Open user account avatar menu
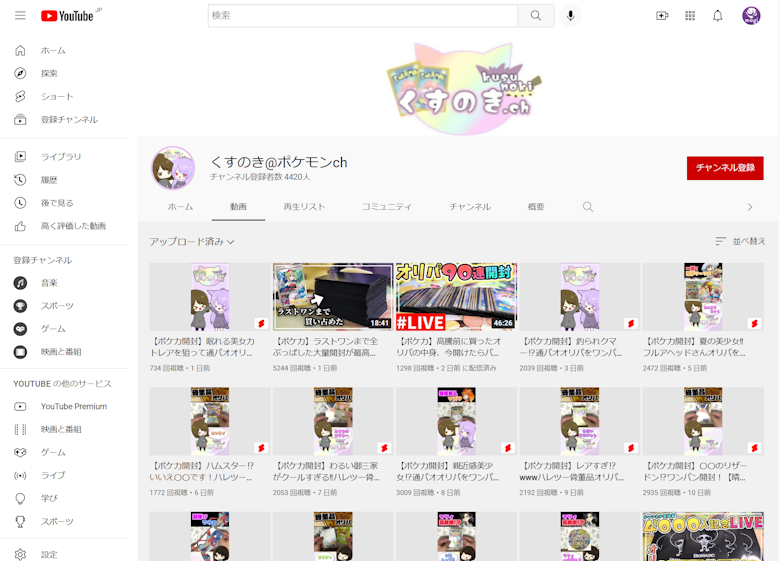 click(x=751, y=16)
